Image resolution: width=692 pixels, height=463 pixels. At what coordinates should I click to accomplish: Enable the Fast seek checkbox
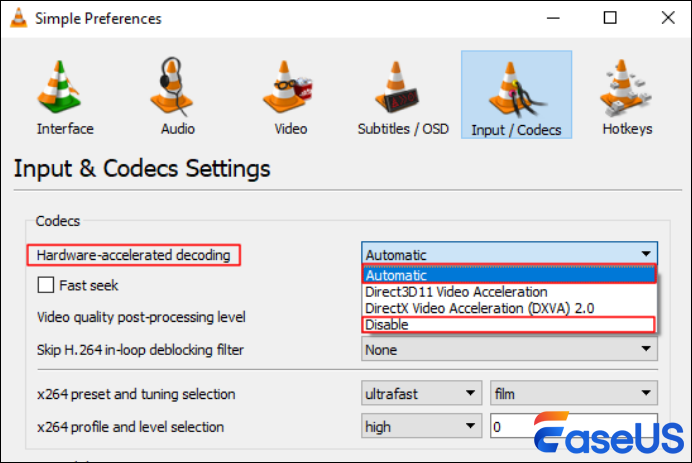pos(45,286)
